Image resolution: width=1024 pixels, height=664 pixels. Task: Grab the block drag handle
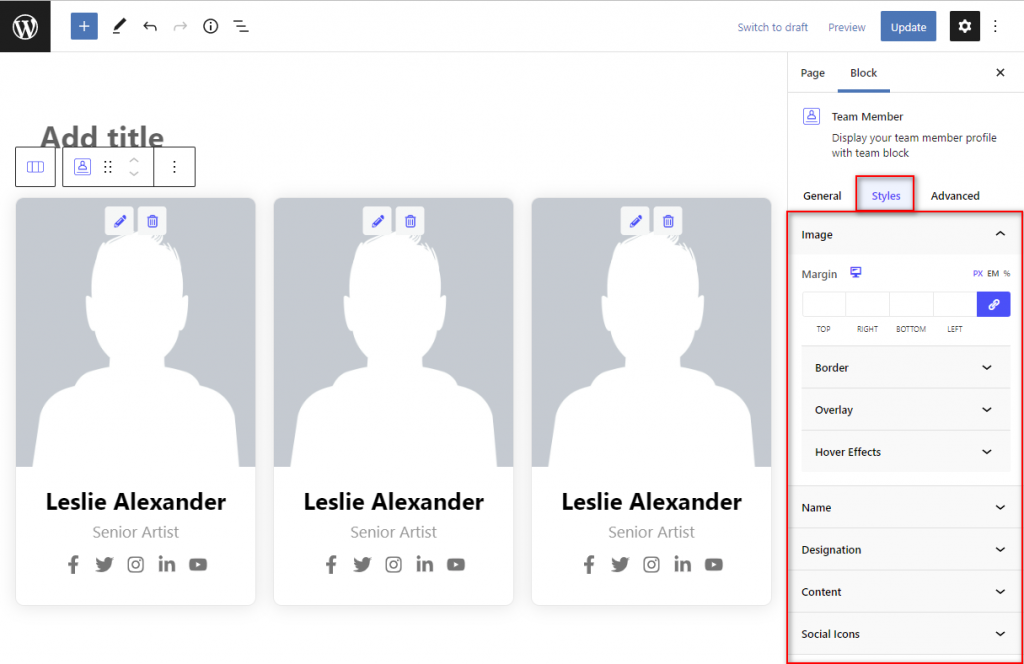coord(108,167)
